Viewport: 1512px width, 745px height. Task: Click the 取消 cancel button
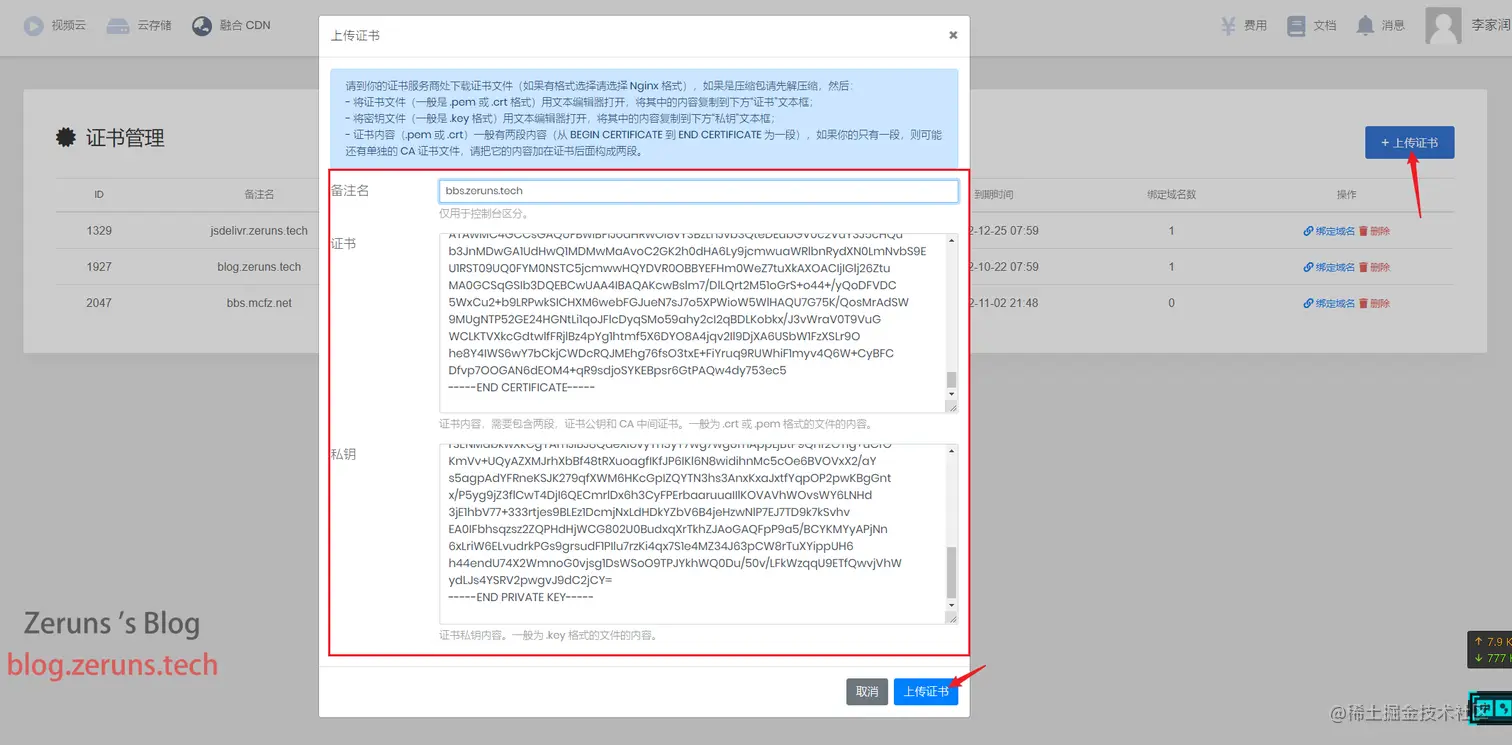[867, 691]
